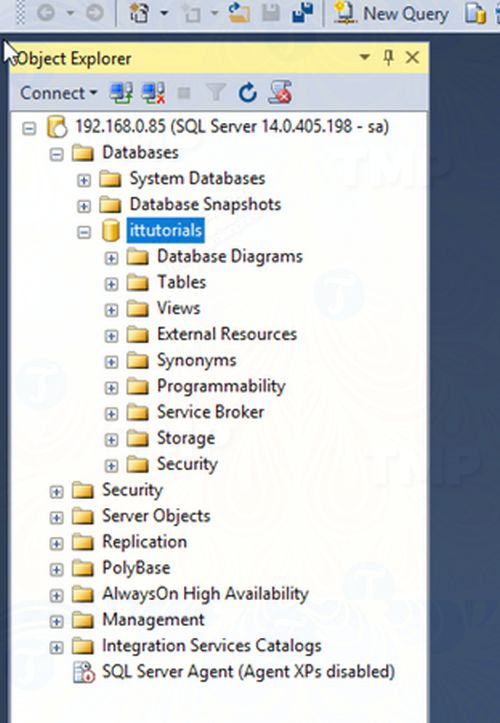Click the Save All disks icon

coord(303,13)
